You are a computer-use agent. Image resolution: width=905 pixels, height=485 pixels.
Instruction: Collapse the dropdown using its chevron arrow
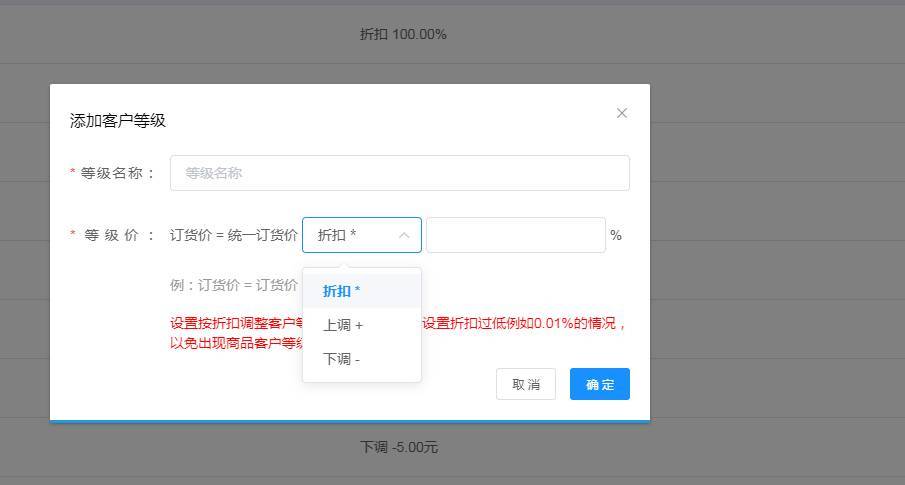click(404, 235)
